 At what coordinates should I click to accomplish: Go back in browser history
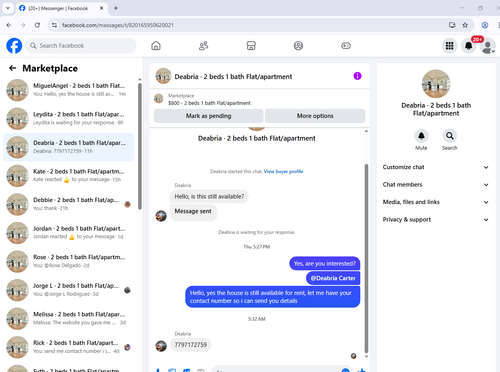click(x=9, y=25)
